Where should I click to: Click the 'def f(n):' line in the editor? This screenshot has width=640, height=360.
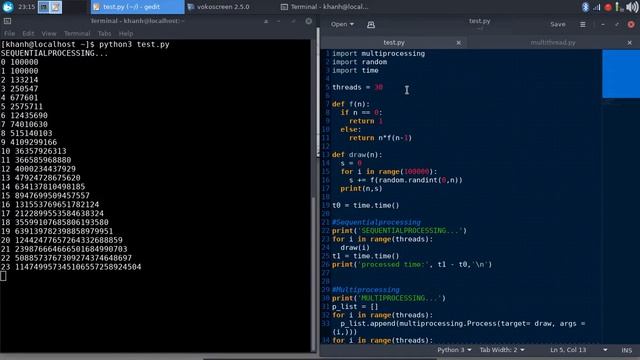pos(351,104)
